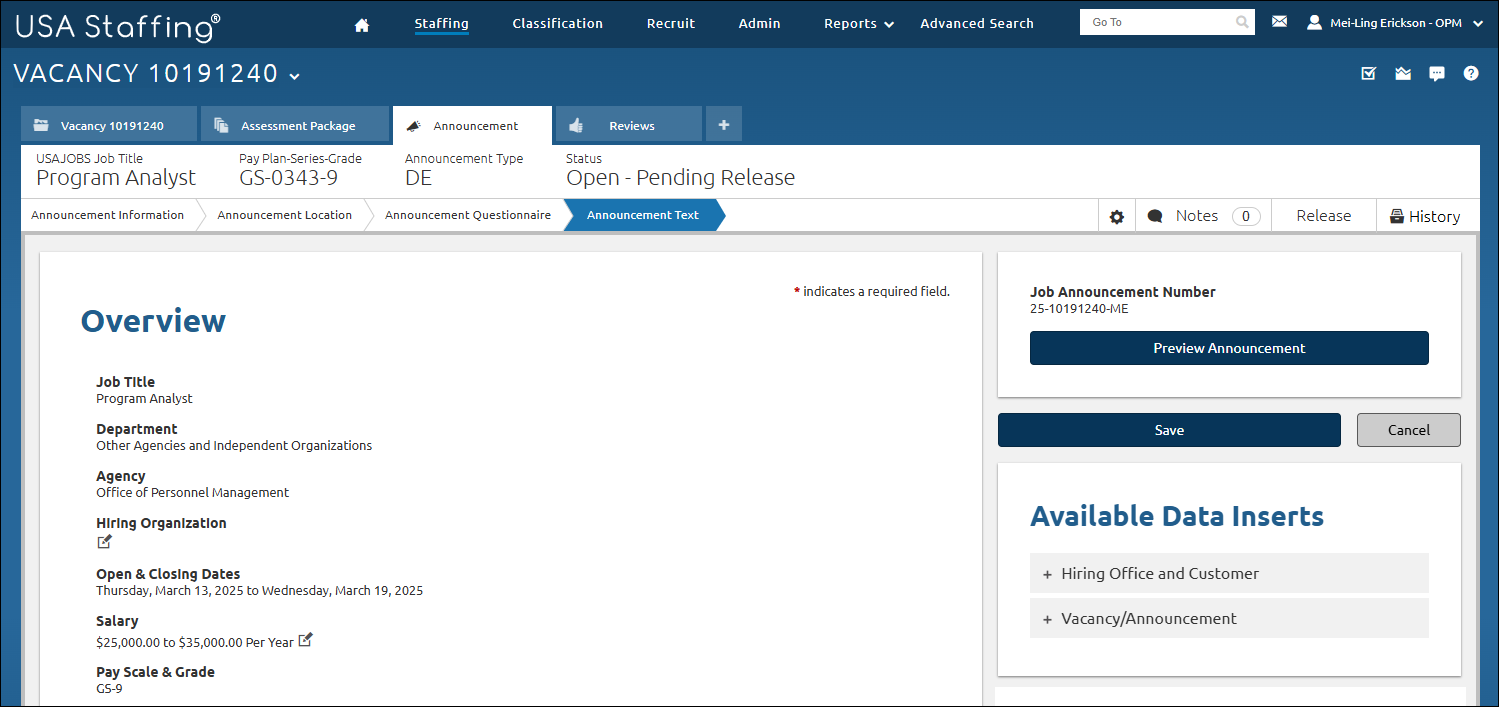Click the Program Analyst job title text in Overview
1499x707 pixels.
click(144, 398)
